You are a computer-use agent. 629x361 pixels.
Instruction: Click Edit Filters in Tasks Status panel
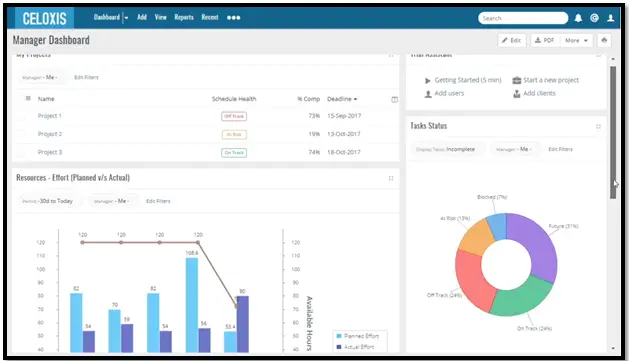click(x=560, y=149)
